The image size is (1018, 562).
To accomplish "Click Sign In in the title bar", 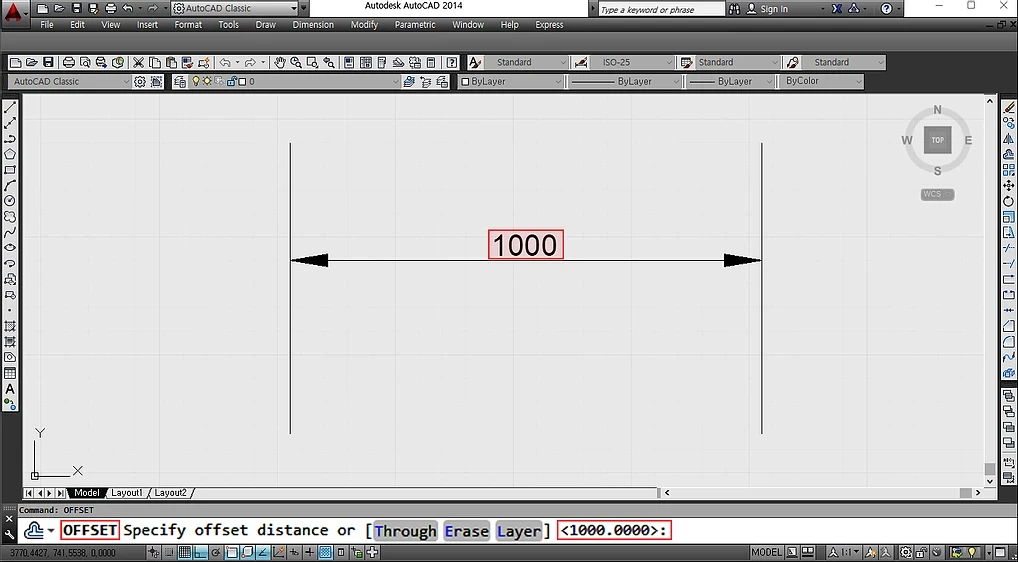I will [767, 9].
